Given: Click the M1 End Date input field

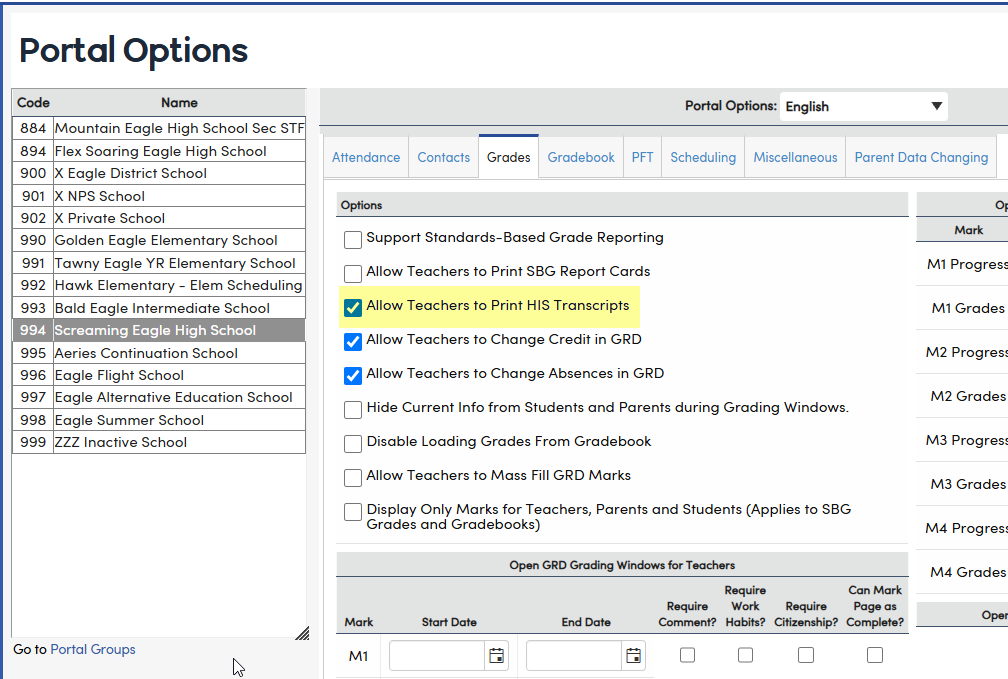Looking at the screenshot, I should point(573,655).
